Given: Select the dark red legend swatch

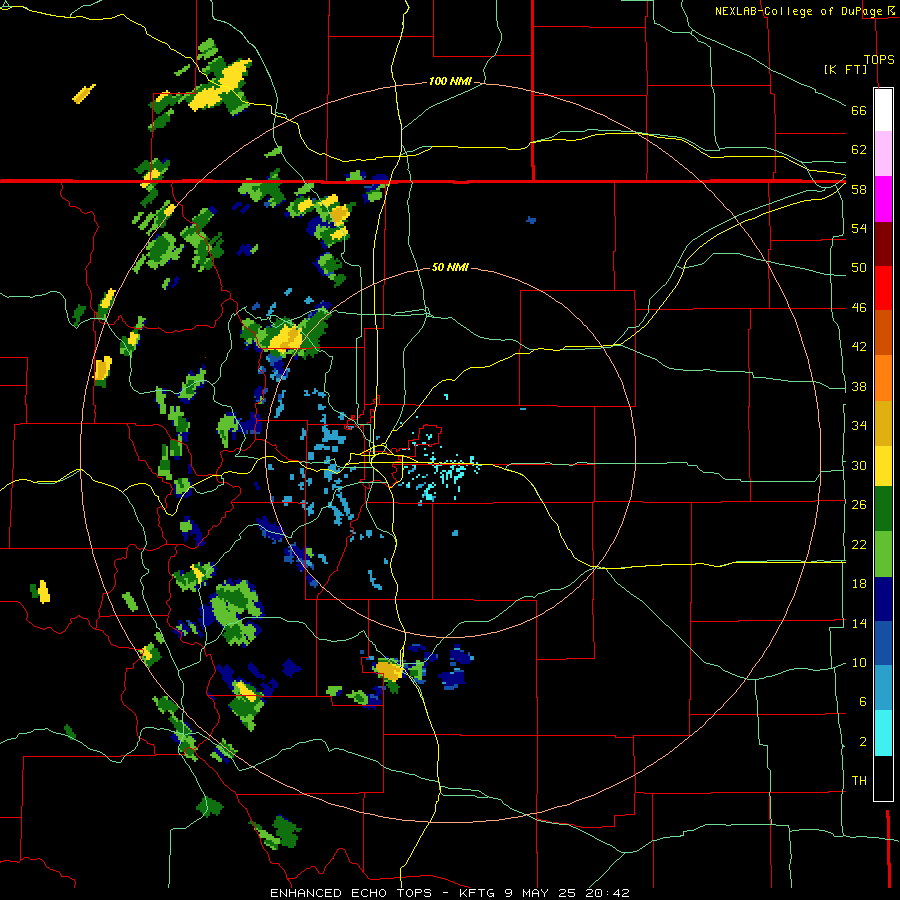Looking at the screenshot, I should 883,244.
